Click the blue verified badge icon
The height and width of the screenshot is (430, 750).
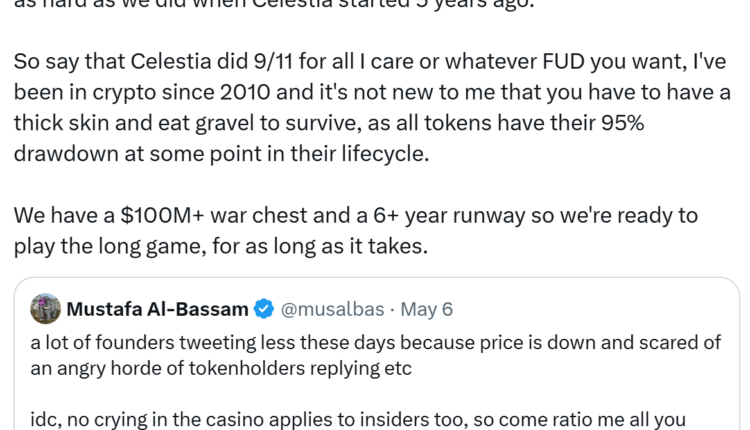(267, 309)
